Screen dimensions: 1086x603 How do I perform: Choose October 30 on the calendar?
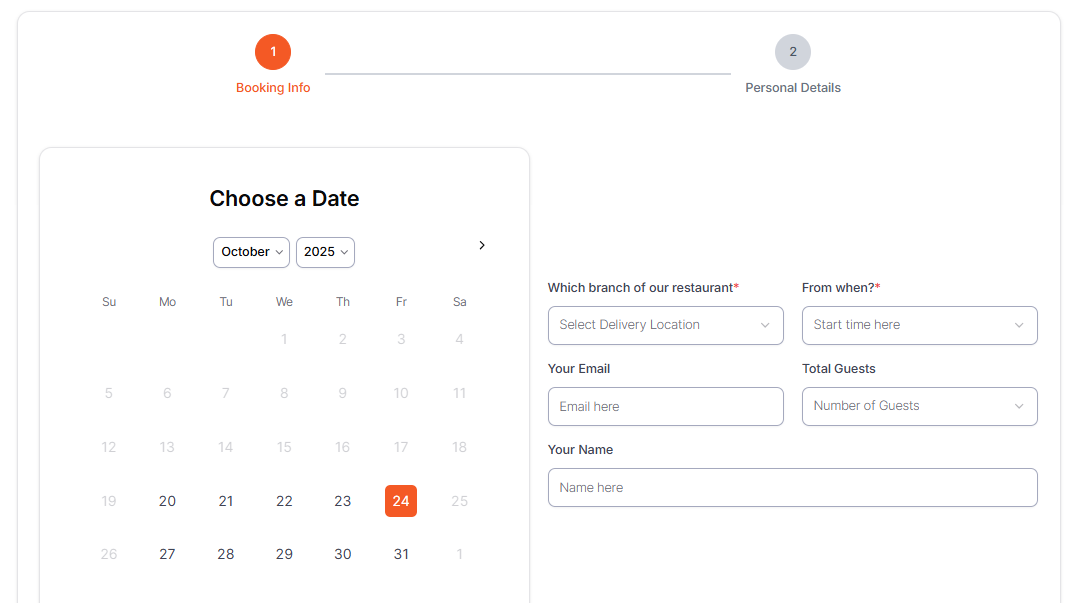click(343, 554)
